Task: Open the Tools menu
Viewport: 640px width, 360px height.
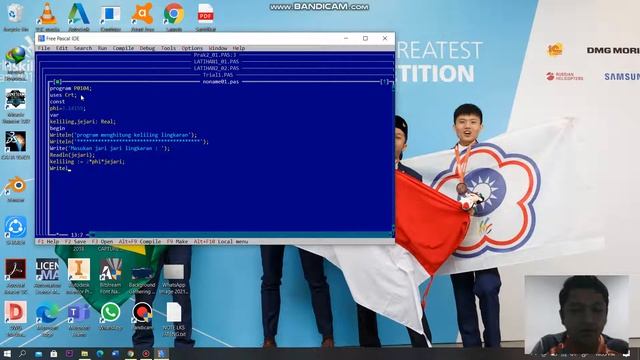Action: [168, 48]
